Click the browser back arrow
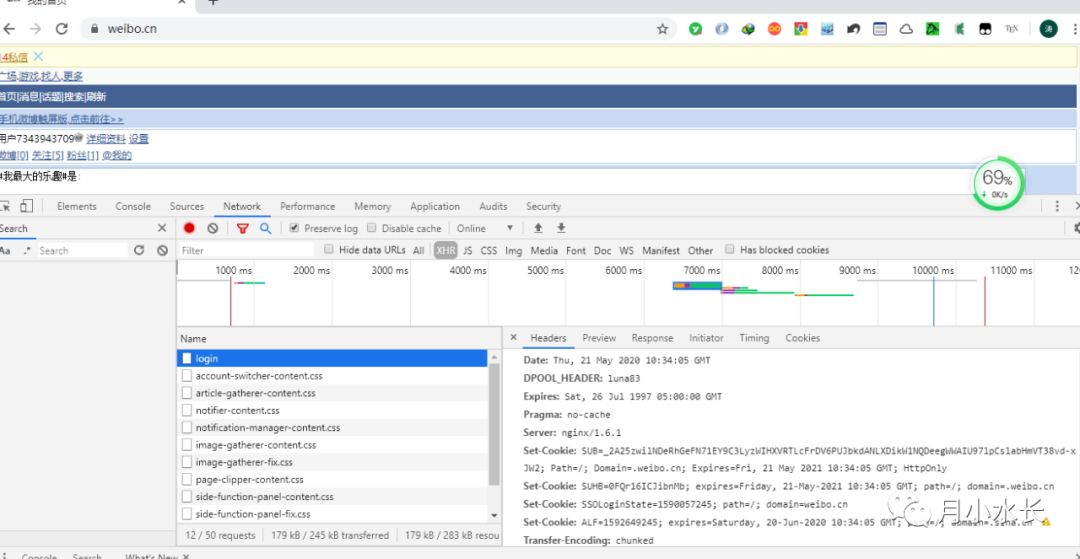 (9, 29)
